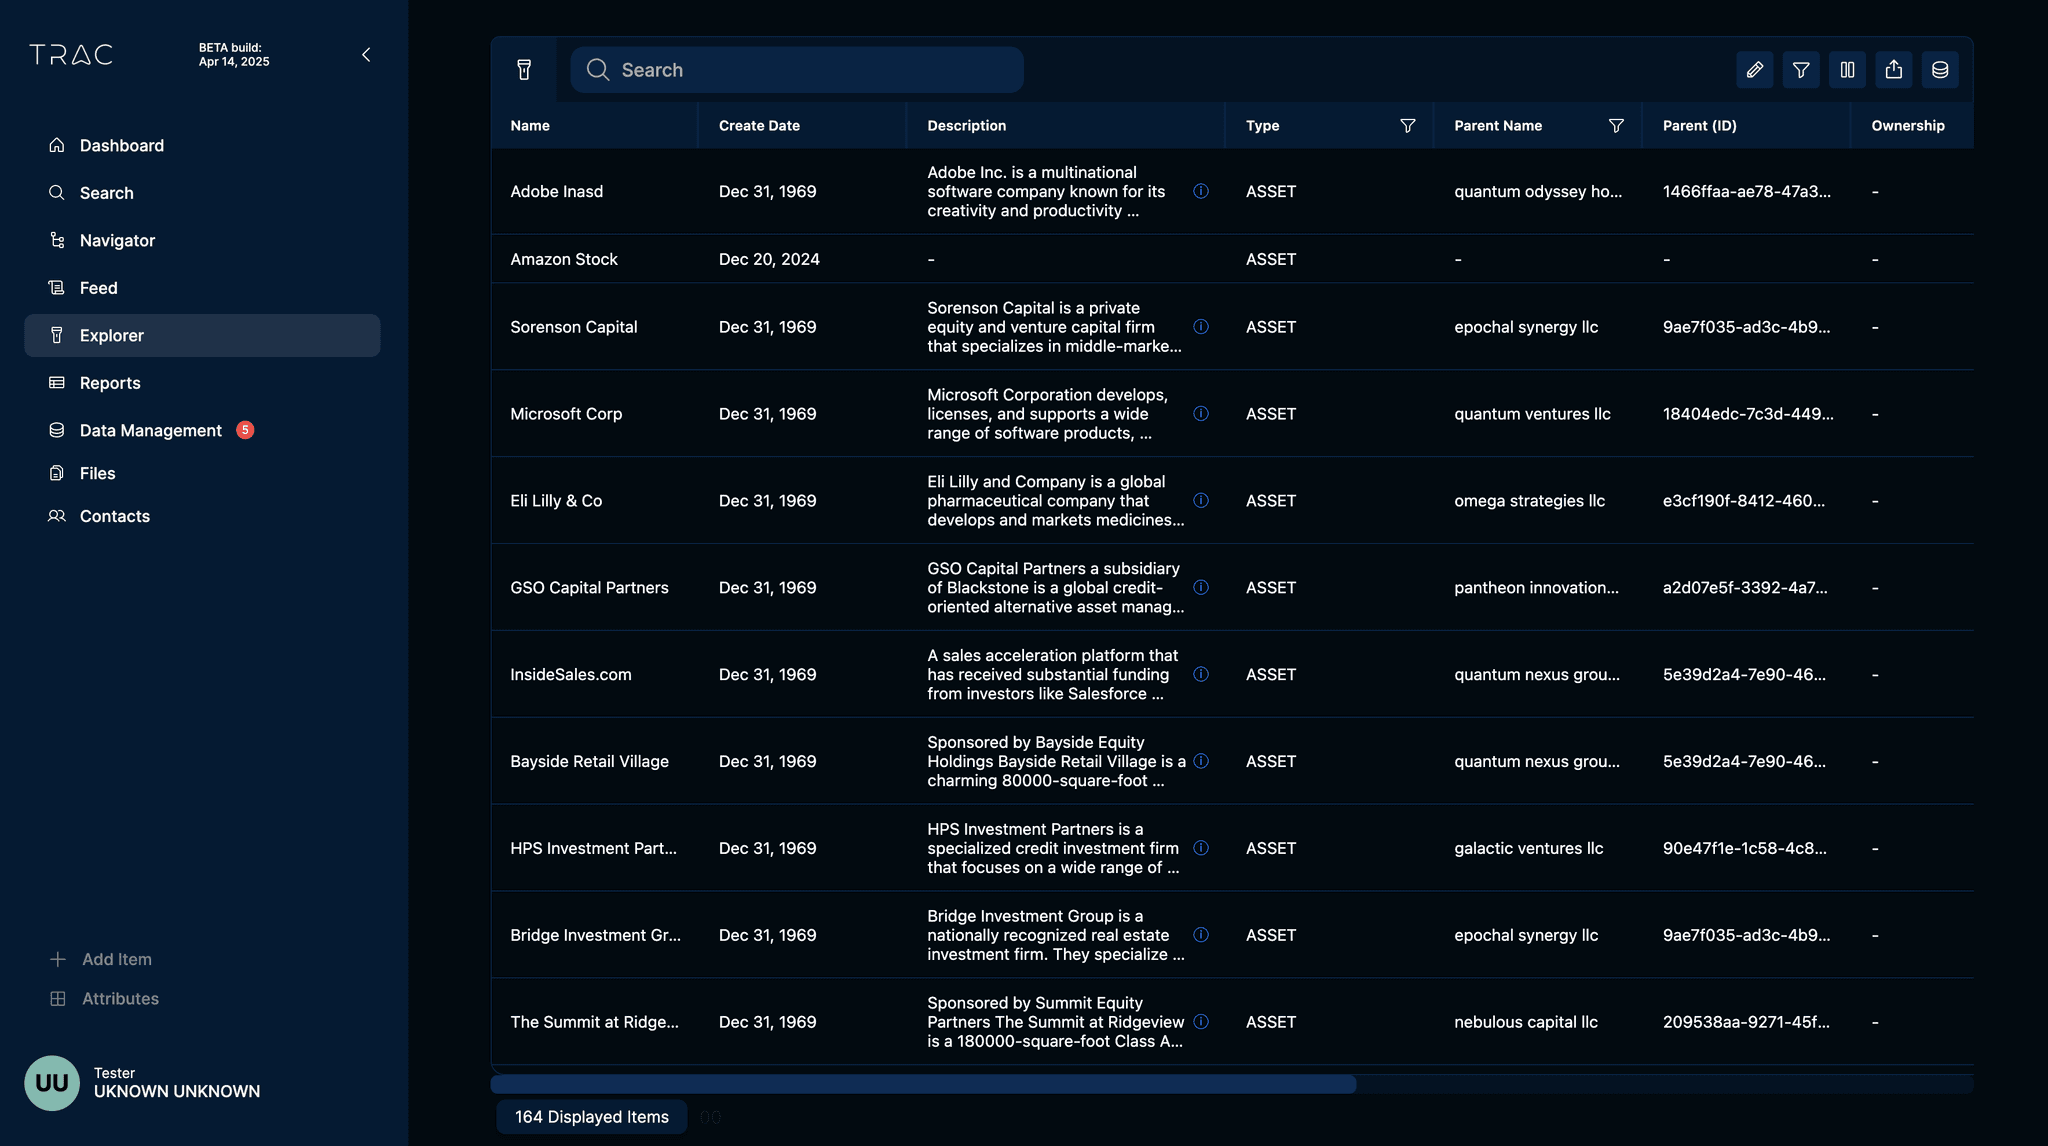
Task: Open Data Management in the sidebar
Action: coord(150,430)
